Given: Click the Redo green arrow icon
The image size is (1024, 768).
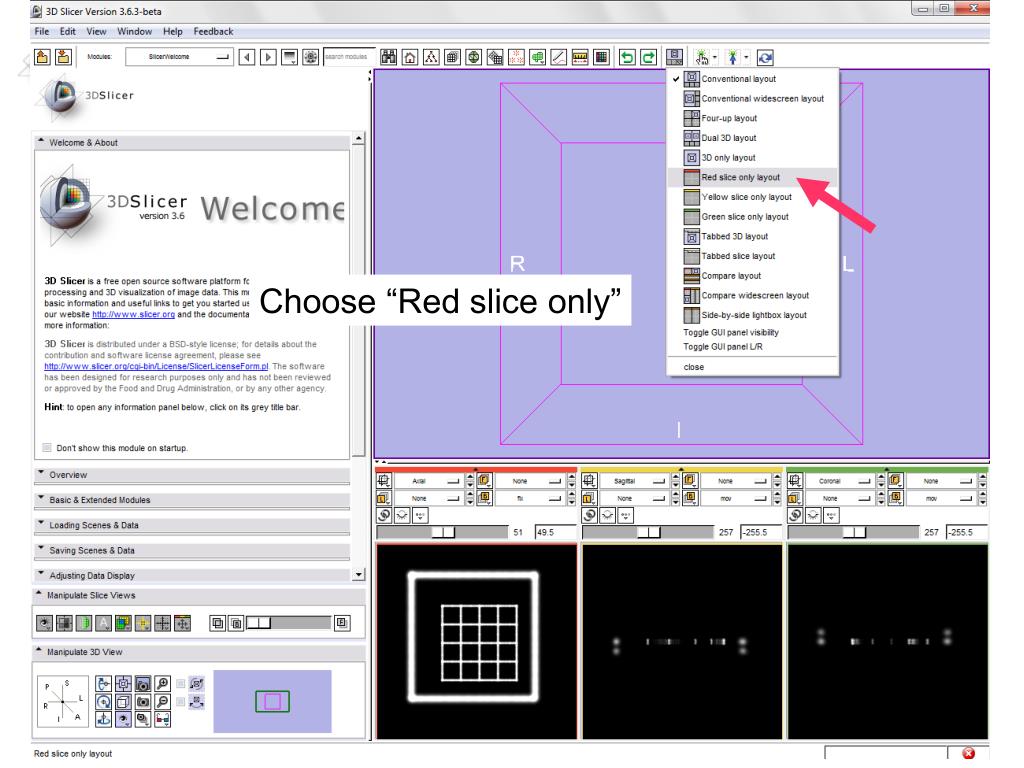Looking at the screenshot, I should [648, 57].
